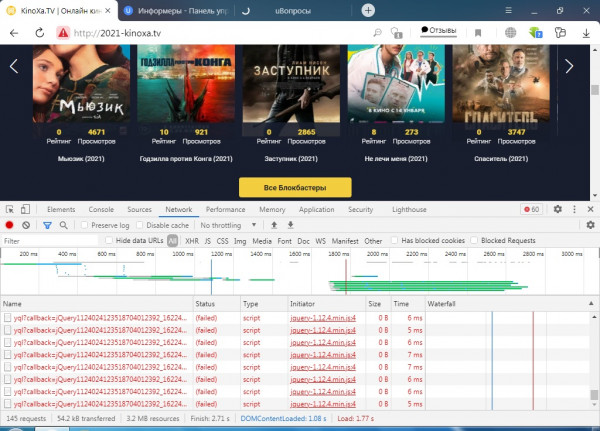Screen dimensions: 600x431
Task: Switch to the Console tab
Action: [x=101, y=209]
